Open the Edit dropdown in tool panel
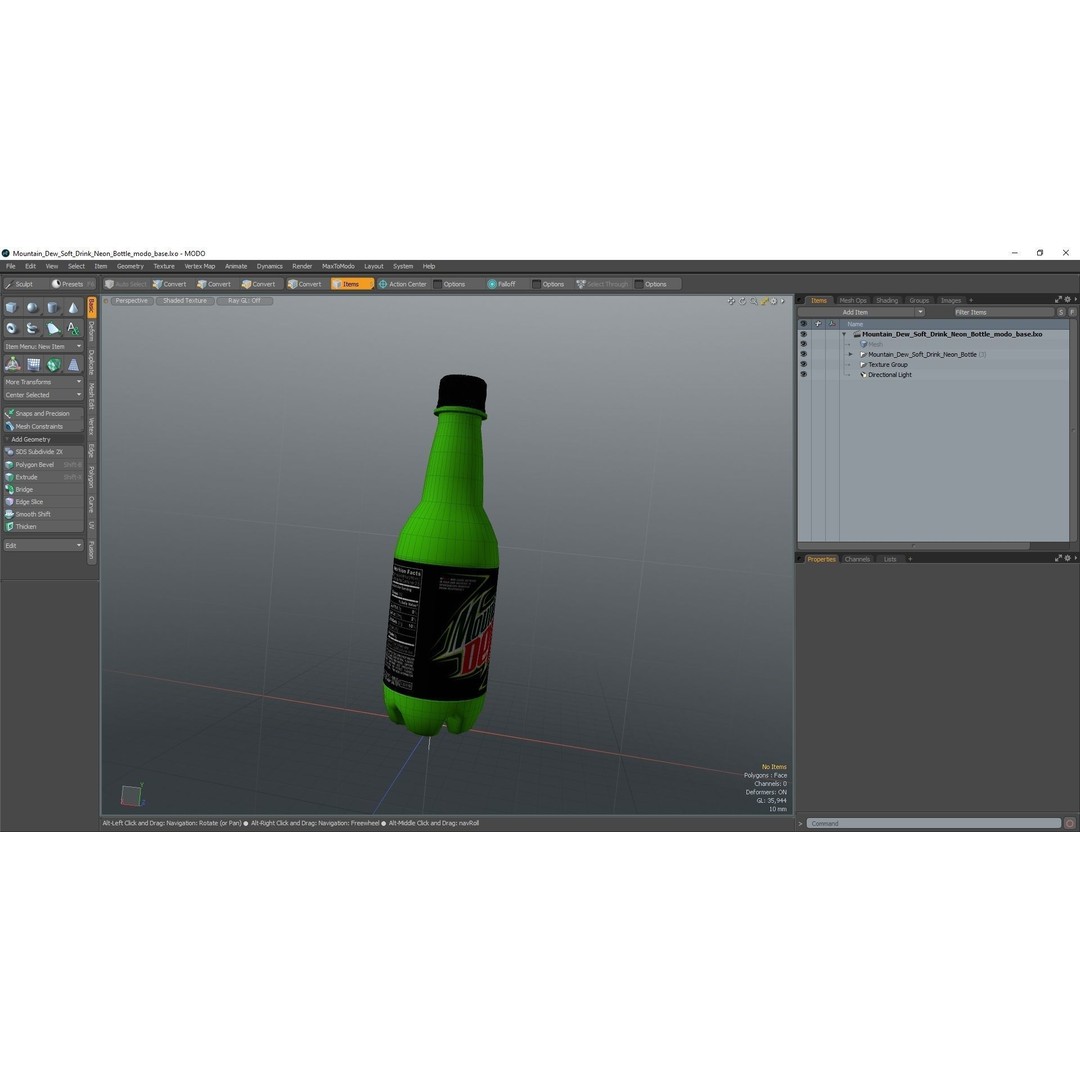Screen dimensions: 1080x1080 pyautogui.click(x=43, y=546)
